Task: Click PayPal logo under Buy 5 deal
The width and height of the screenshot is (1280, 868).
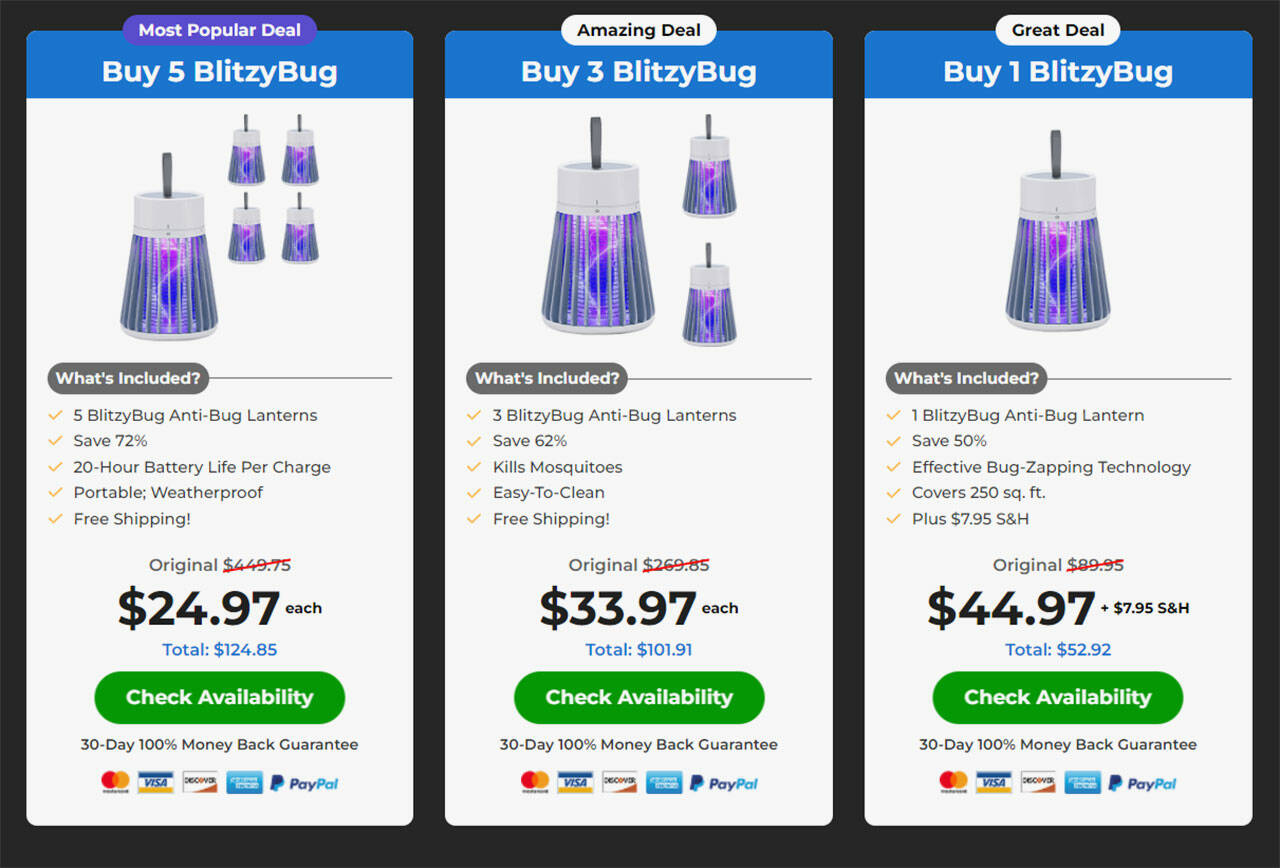Action: pos(304,784)
